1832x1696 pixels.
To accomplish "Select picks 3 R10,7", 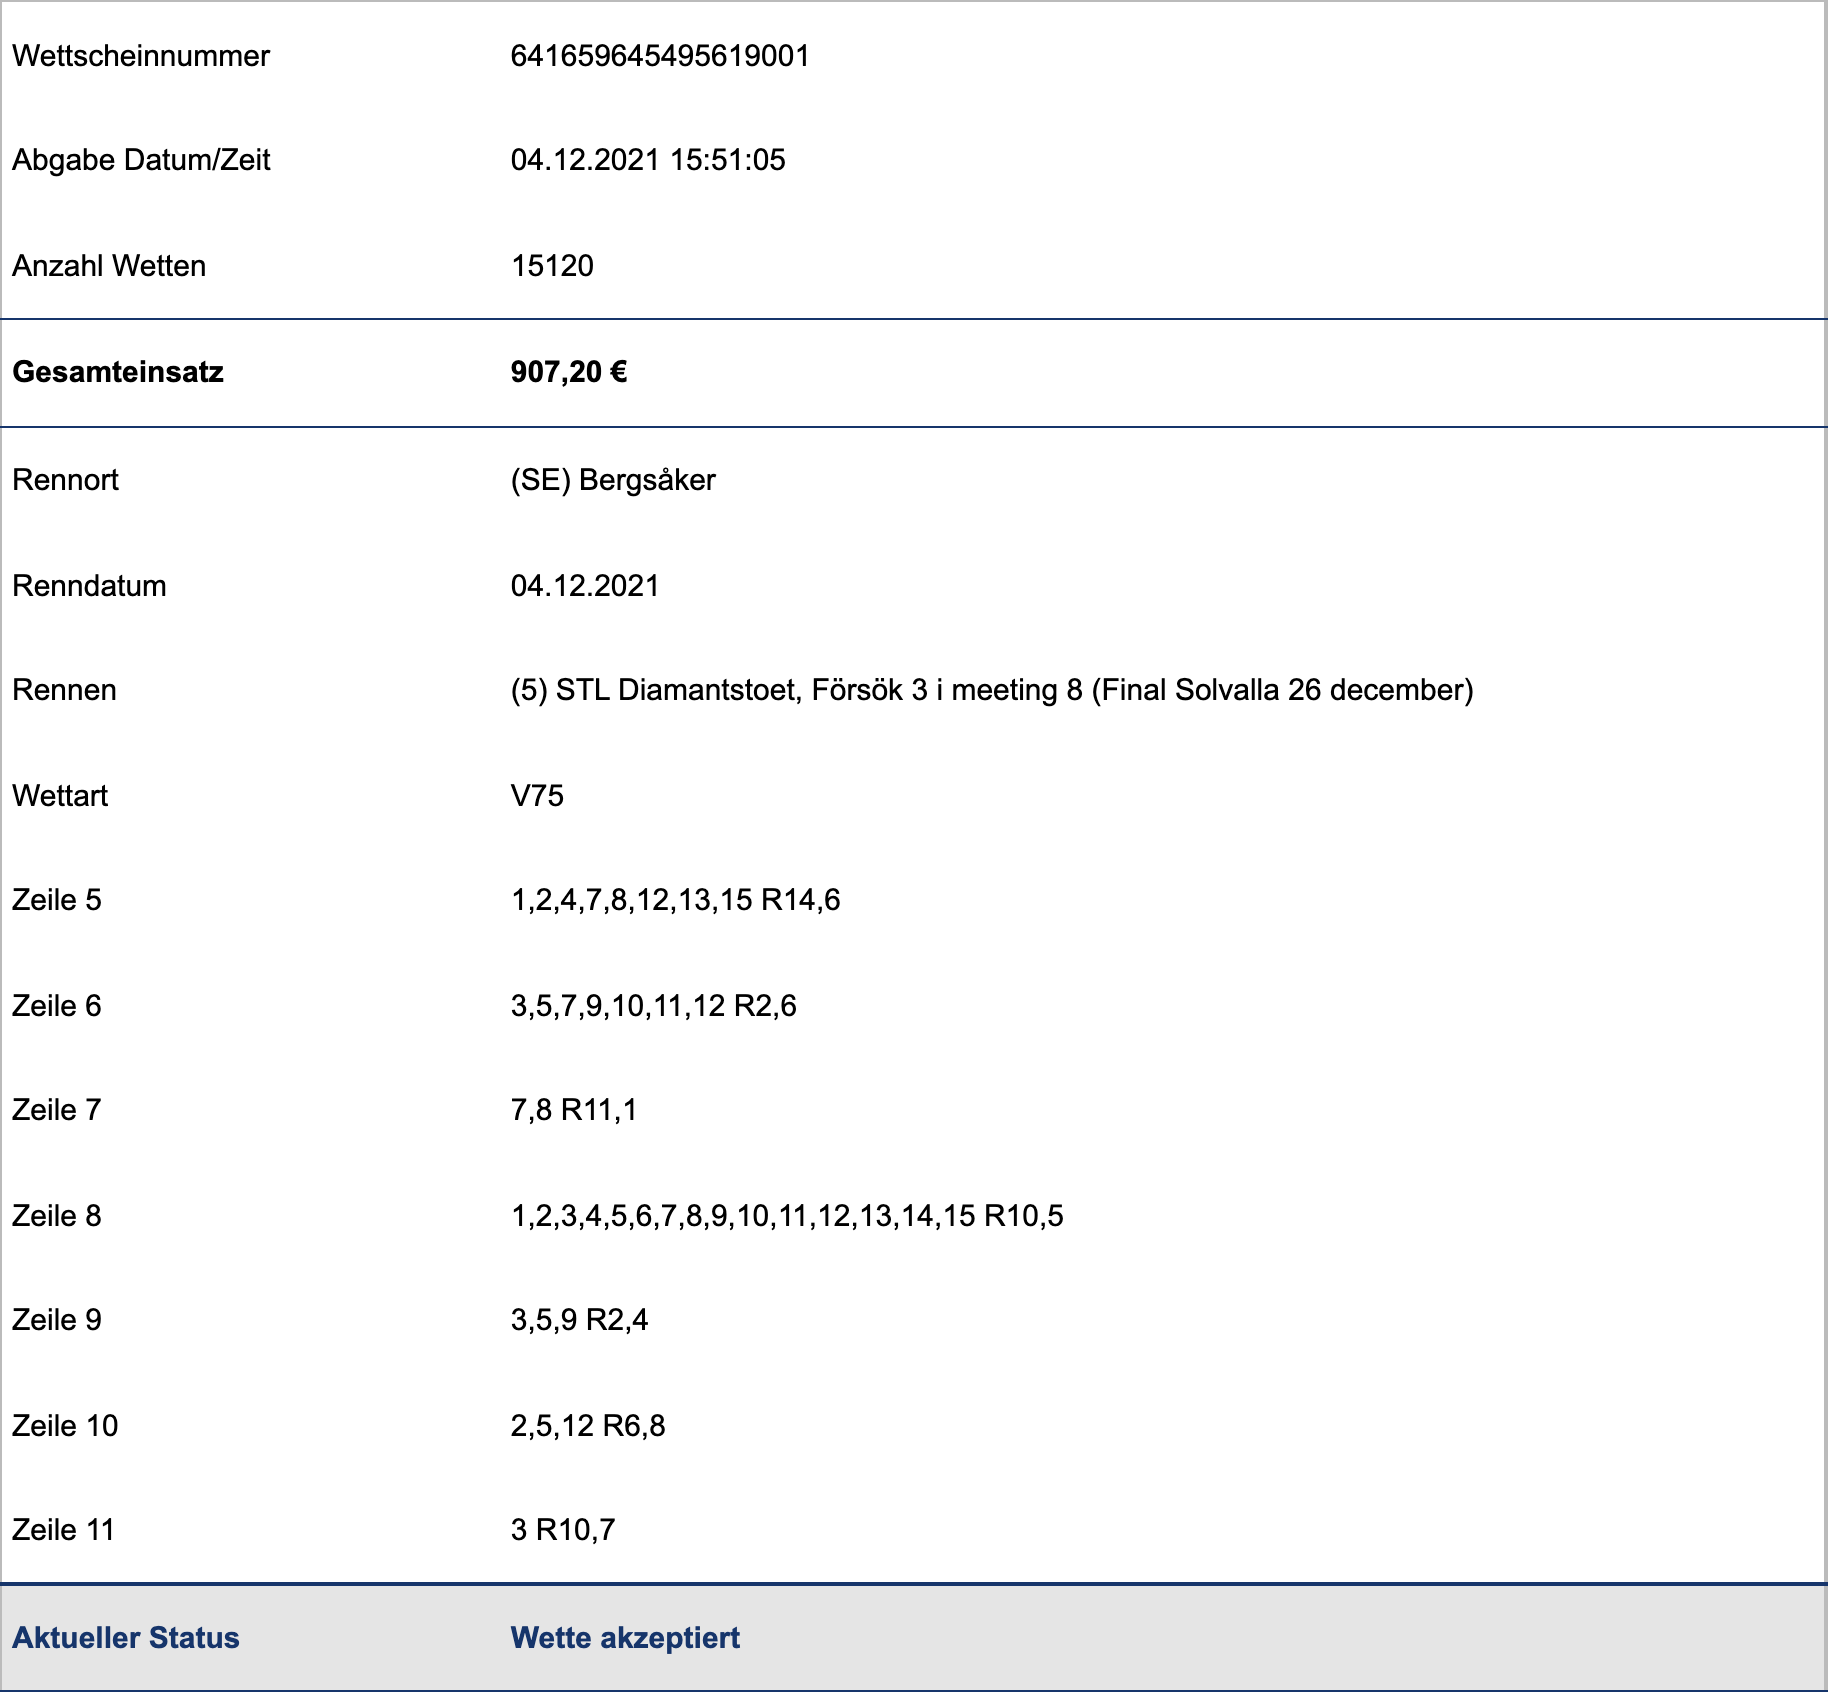I will (x=563, y=1530).
